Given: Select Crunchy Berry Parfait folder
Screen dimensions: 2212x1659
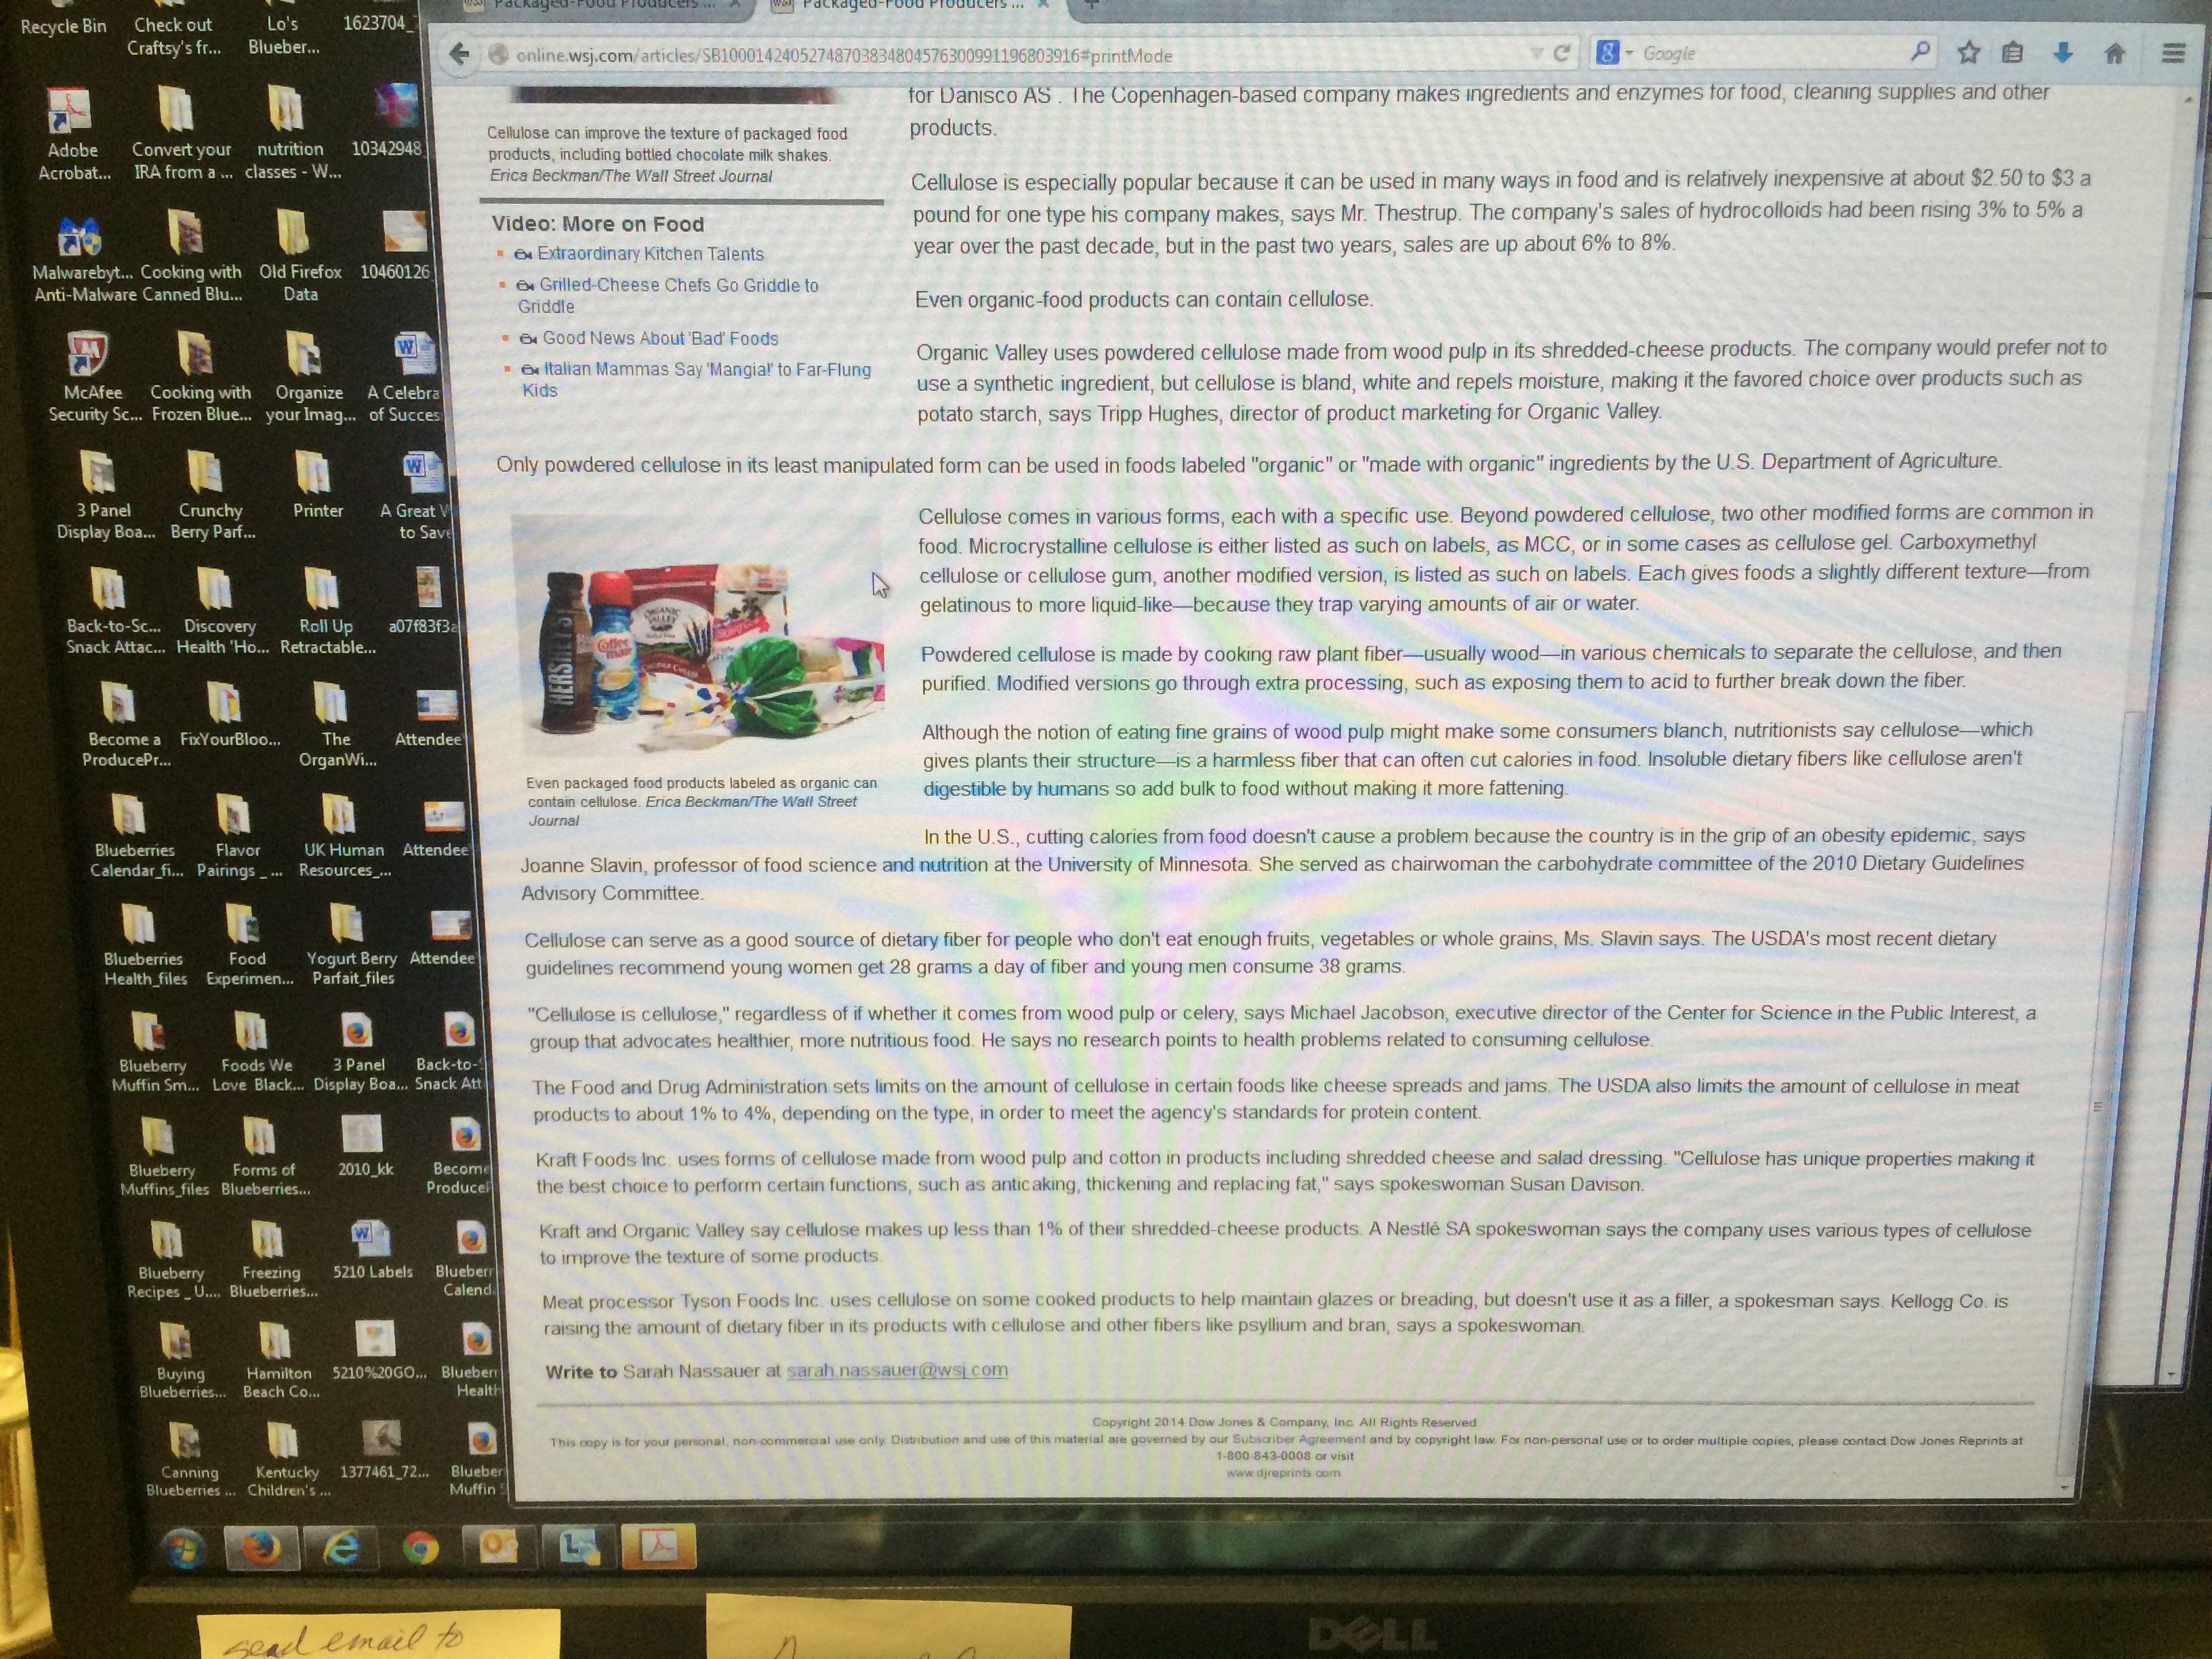Looking at the screenshot, I should click(212, 495).
